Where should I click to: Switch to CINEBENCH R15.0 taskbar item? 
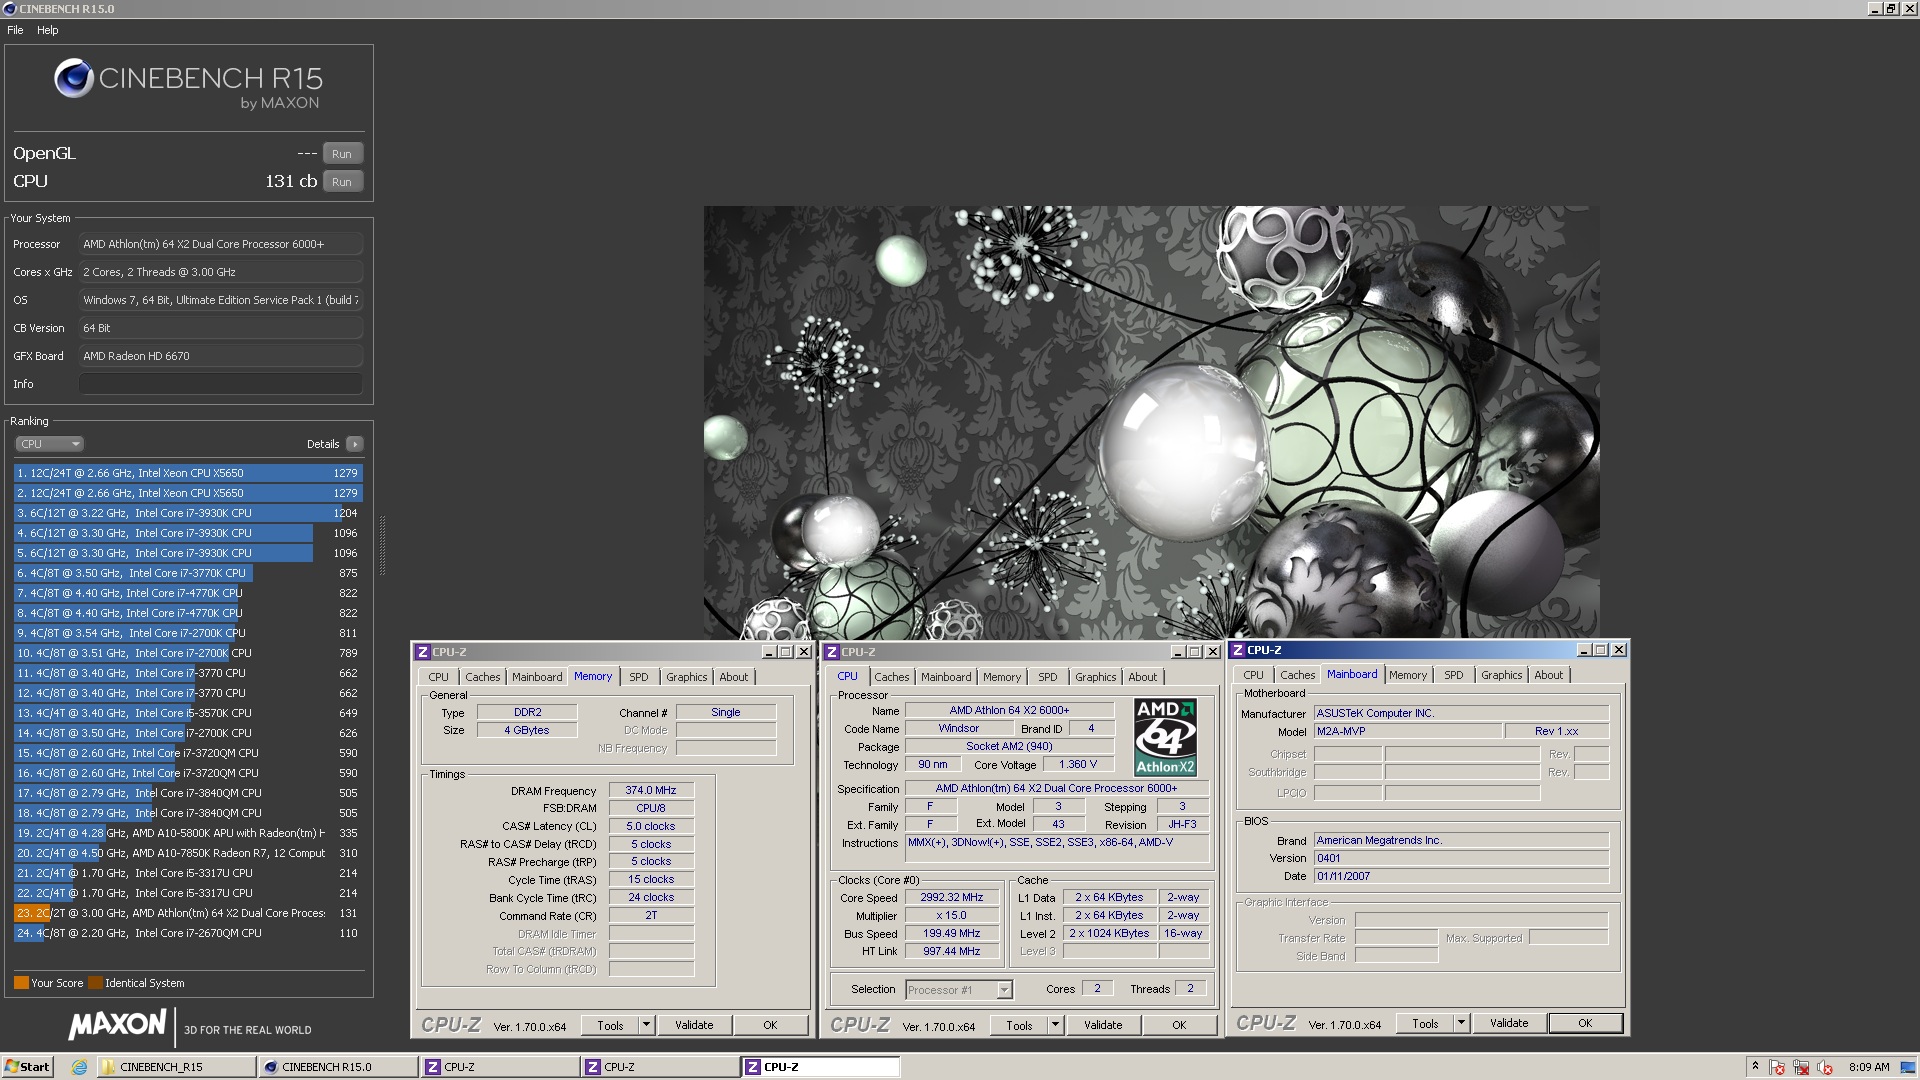[338, 1067]
